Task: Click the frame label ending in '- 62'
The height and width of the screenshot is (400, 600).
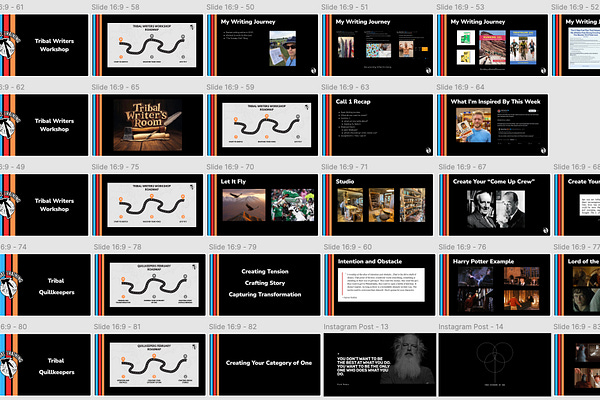Action: pyautogui.click(x=12, y=87)
